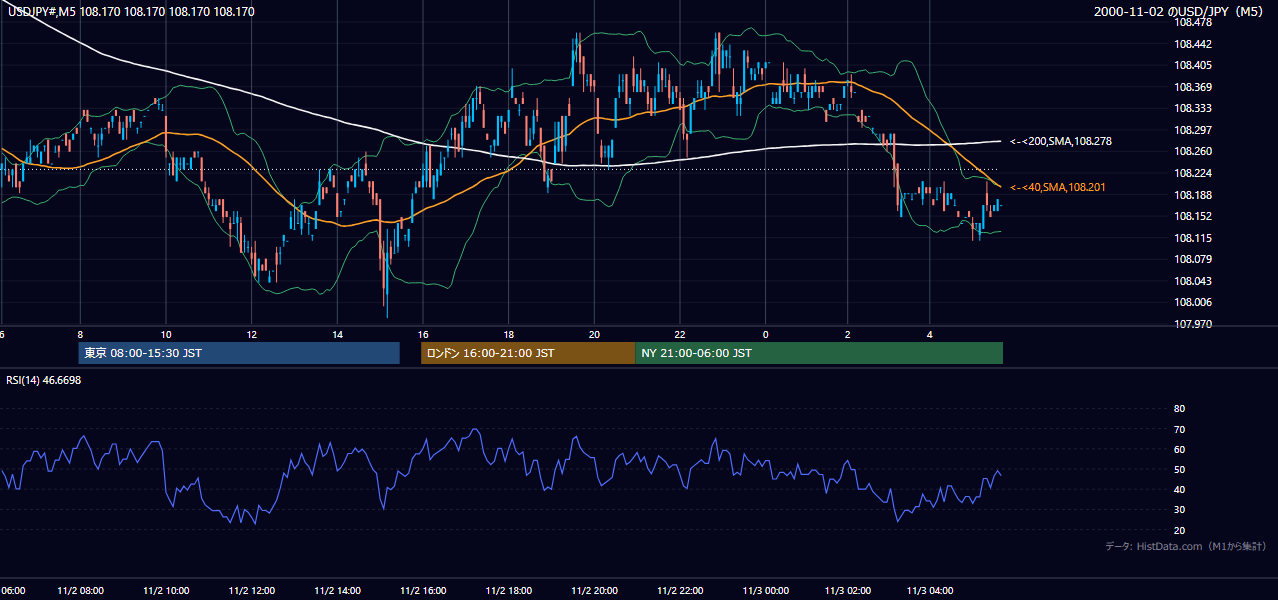1278x600 pixels.
Task: Click the 108.260 price axis label
Action: [1194, 152]
